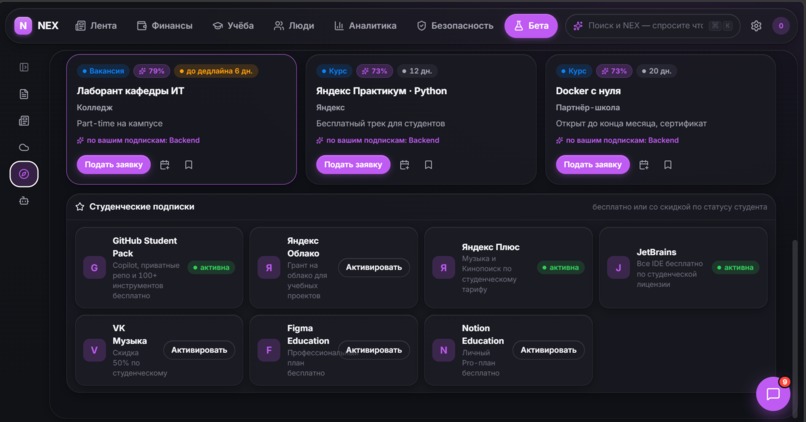Click the VK Музыка V icon

[x=94, y=350]
